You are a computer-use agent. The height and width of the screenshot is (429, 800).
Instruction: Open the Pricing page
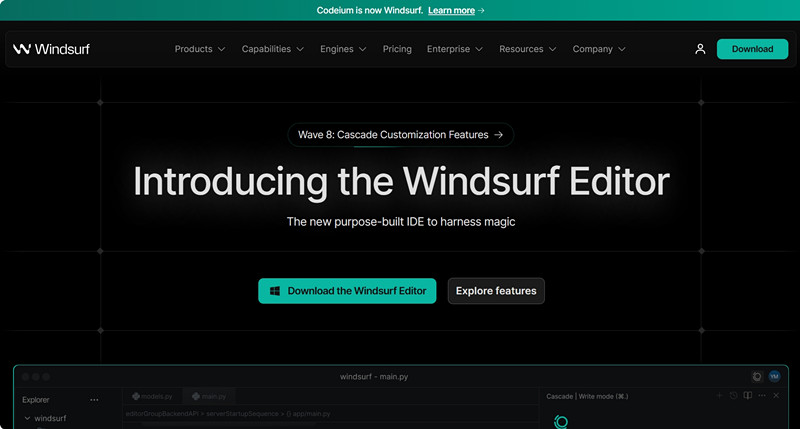pyautogui.click(x=397, y=49)
